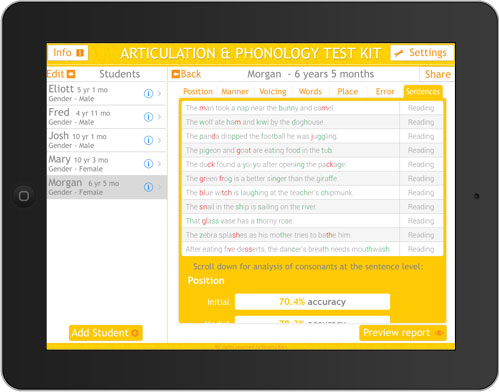Switch to the Position tab

(x=198, y=92)
